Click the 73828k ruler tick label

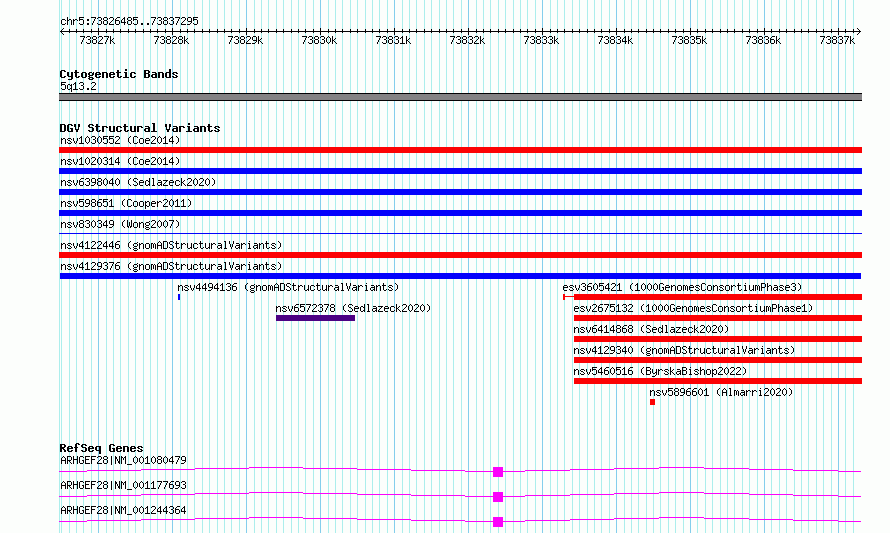click(171, 40)
